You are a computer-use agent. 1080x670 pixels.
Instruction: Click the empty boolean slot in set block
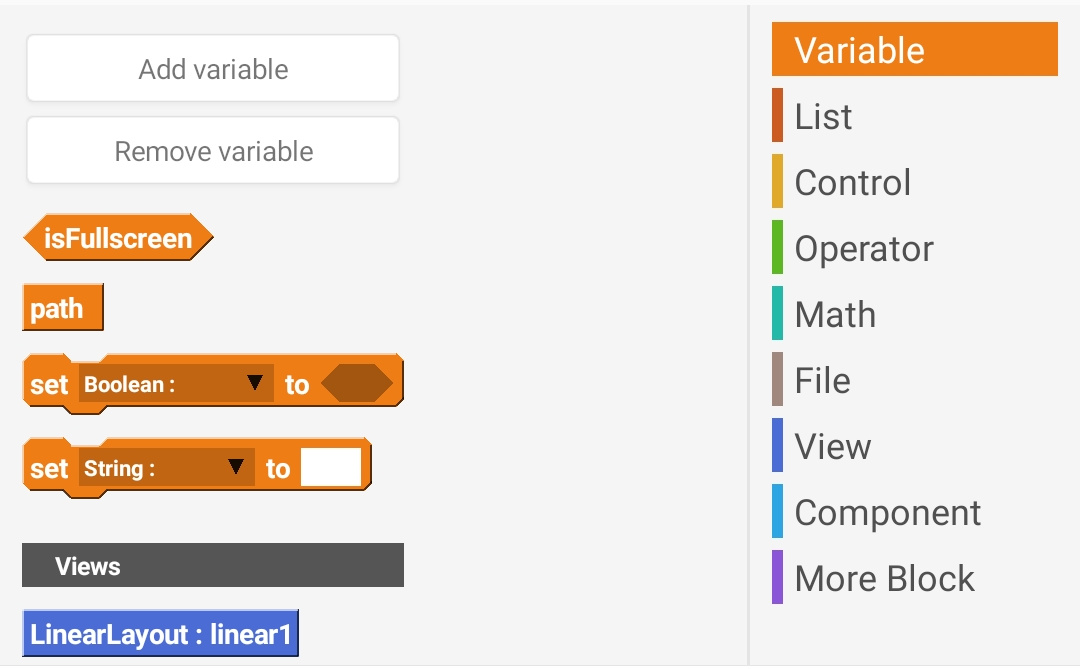(357, 384)
